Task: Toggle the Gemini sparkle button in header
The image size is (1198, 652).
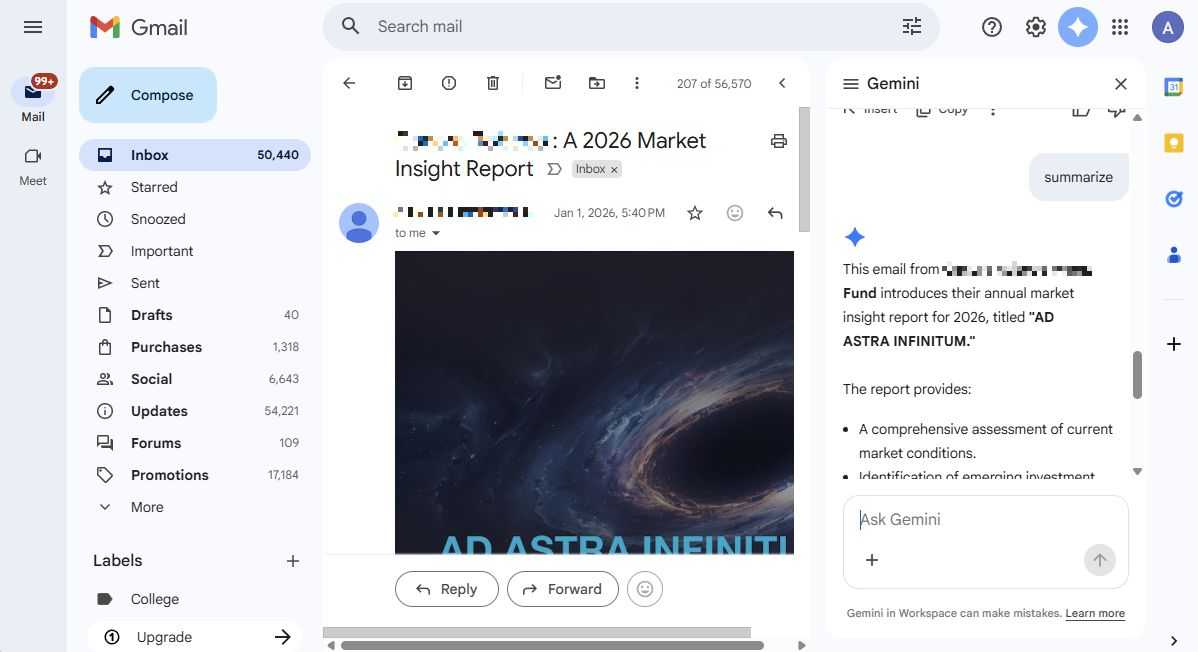Action: (1078, 28)
